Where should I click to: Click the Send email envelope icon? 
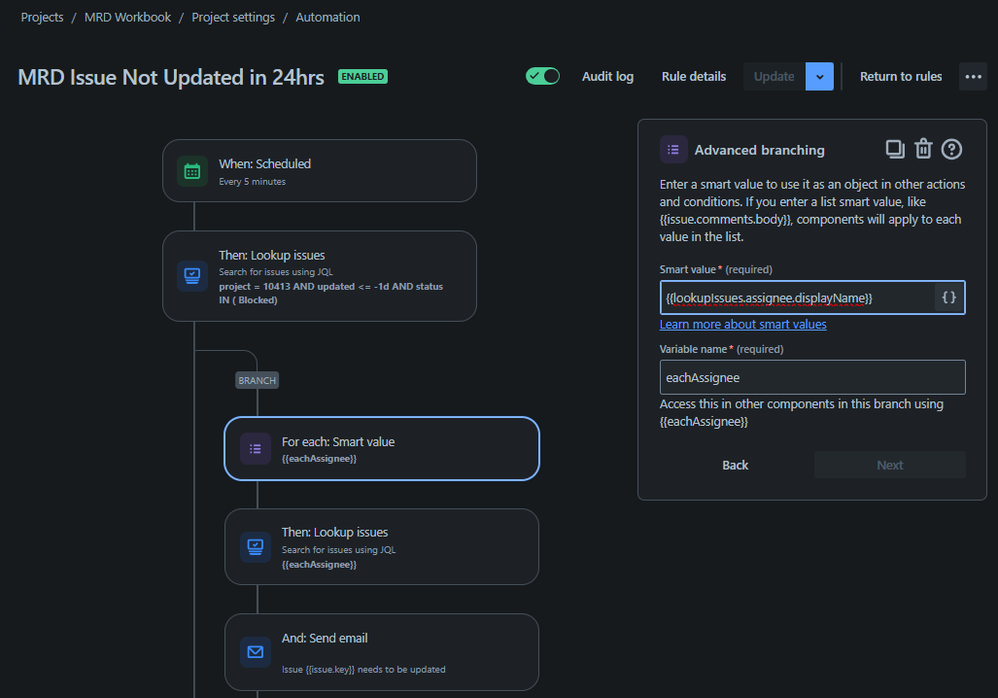click(255, 651)
